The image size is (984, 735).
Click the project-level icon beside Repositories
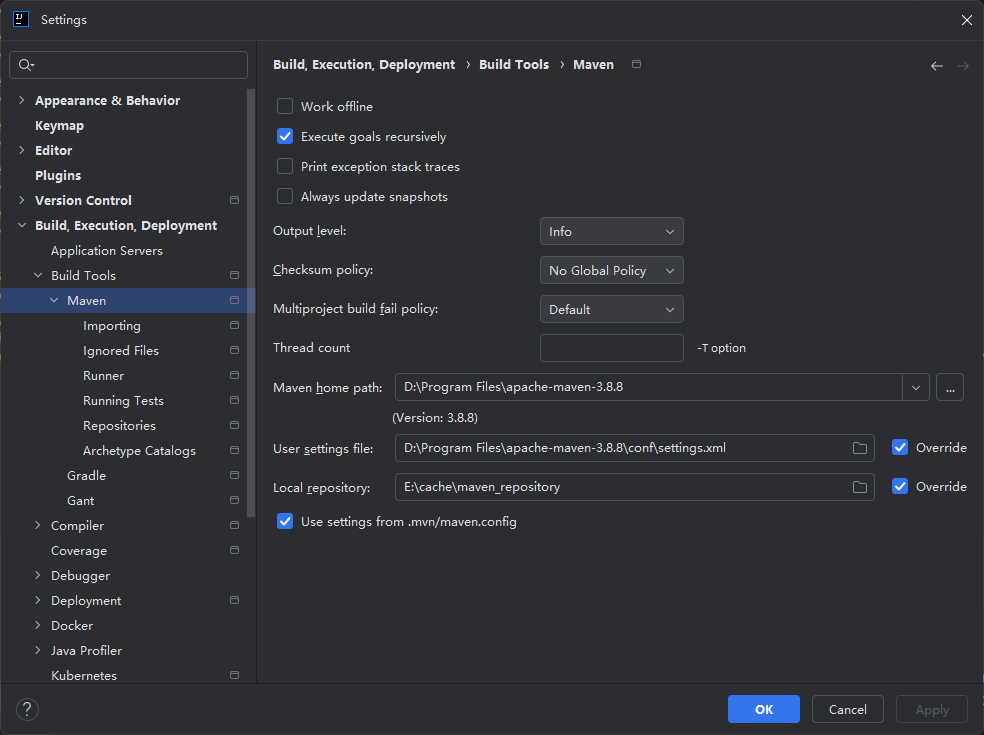234,425
